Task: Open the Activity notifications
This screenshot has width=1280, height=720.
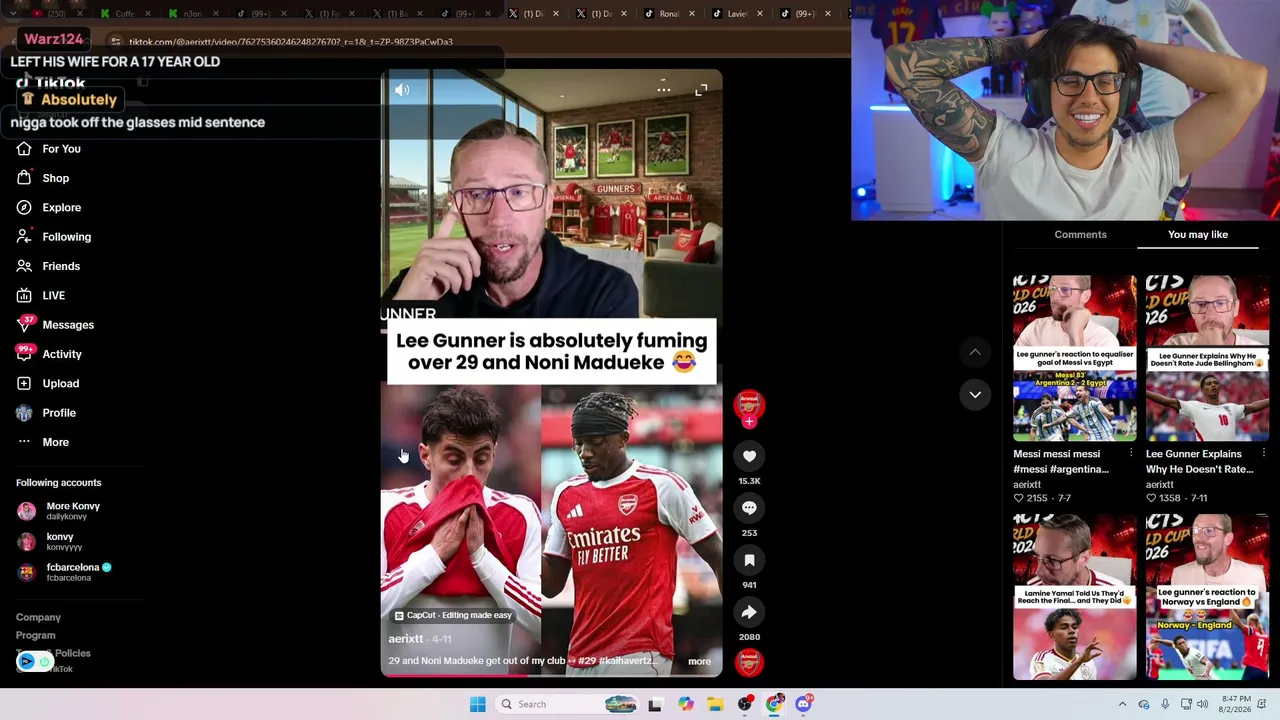Action: point(48,354)
